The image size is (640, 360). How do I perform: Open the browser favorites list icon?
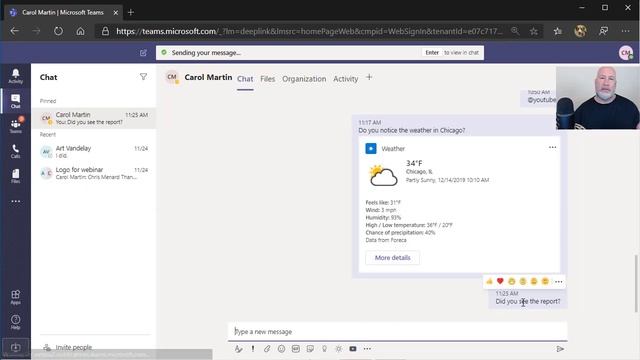[558, 31]
